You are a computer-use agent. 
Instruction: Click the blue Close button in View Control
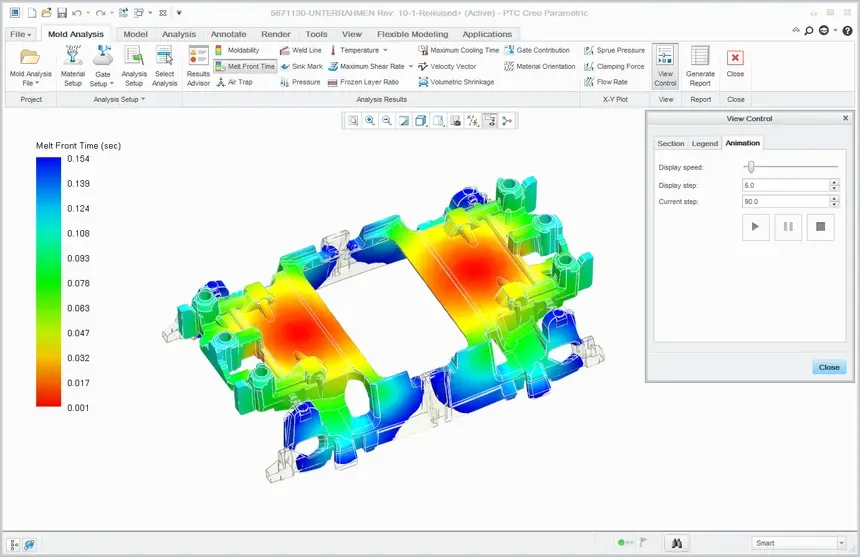coord(829,367)
